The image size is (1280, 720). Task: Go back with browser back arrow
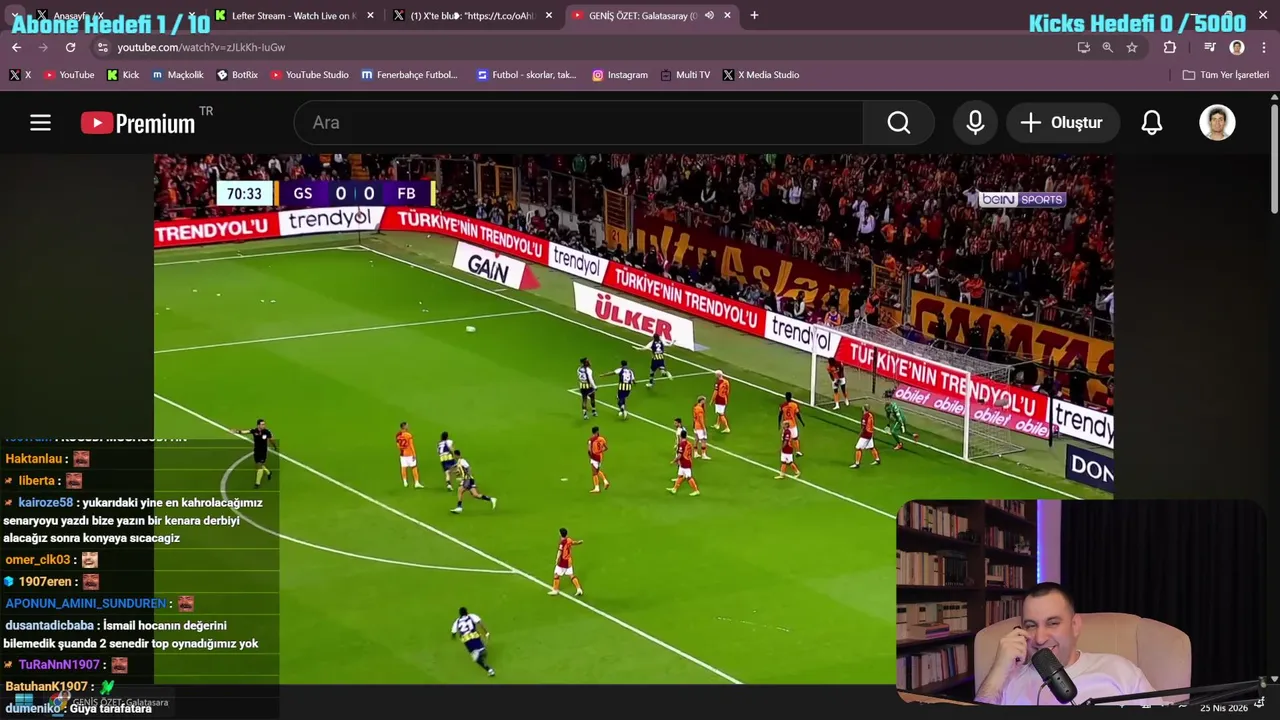(16, 47)
